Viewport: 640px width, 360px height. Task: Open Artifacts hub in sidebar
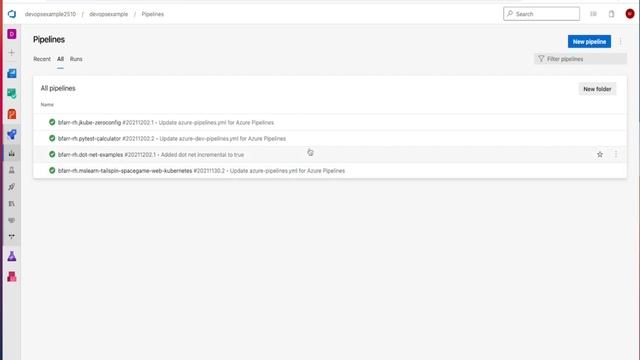click(x=12, y=277)
